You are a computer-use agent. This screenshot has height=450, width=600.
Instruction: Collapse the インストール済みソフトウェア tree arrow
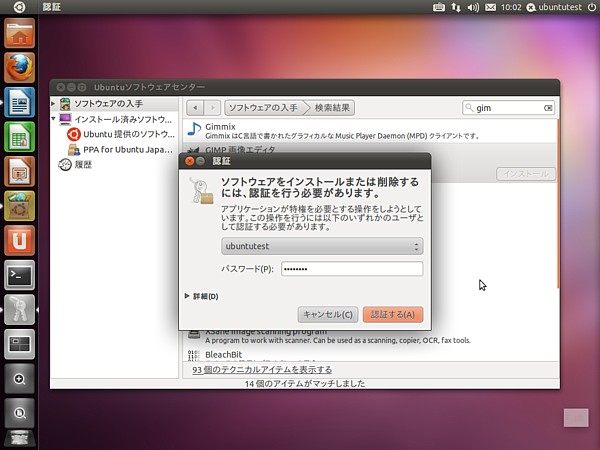click(x=53, y=119)
